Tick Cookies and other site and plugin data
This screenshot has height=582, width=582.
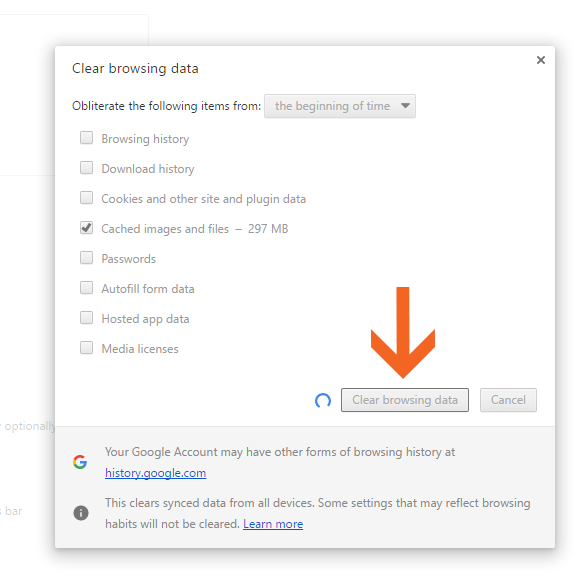pos(86,198)
